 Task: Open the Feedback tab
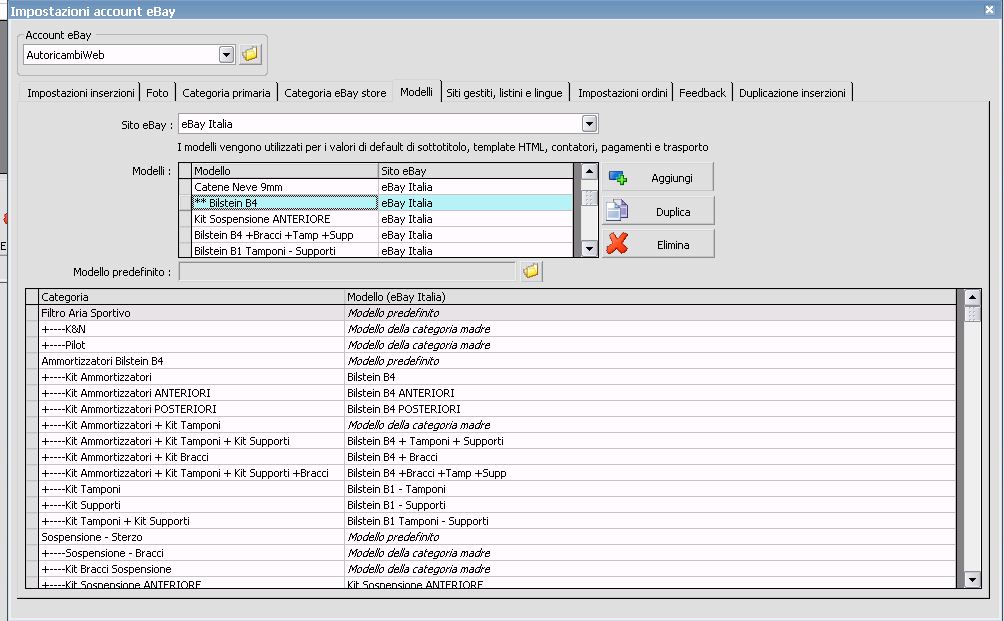(702, 93)
